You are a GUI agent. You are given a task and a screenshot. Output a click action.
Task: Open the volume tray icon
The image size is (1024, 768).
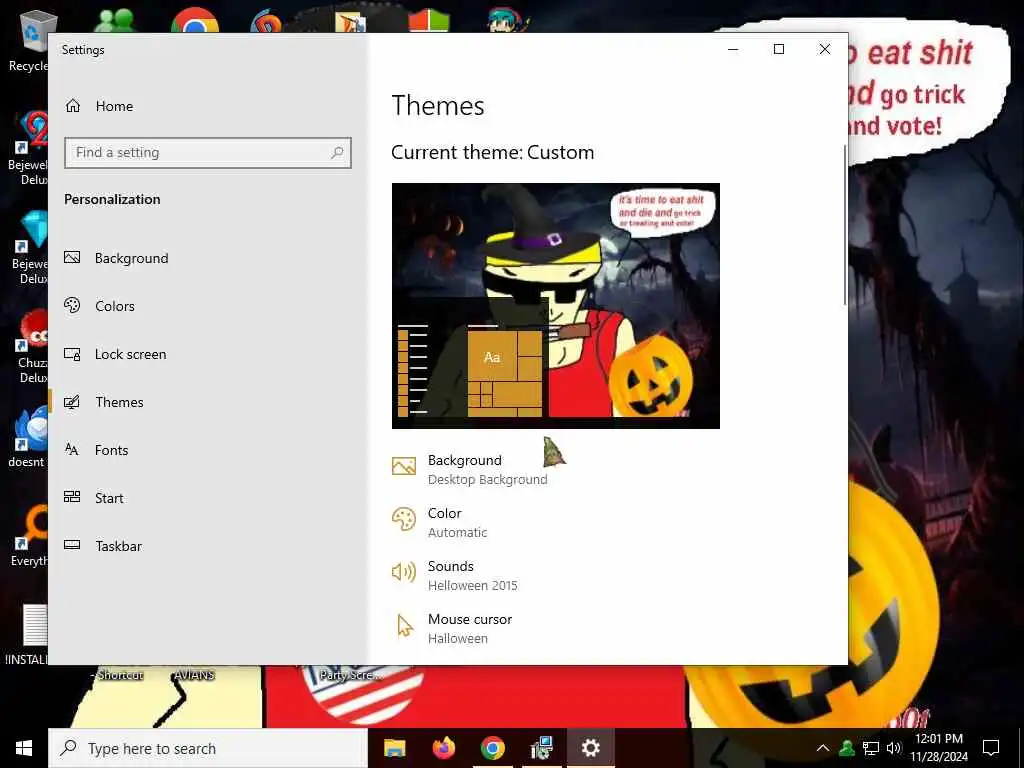pyautogui.click(x=894, y=748)
